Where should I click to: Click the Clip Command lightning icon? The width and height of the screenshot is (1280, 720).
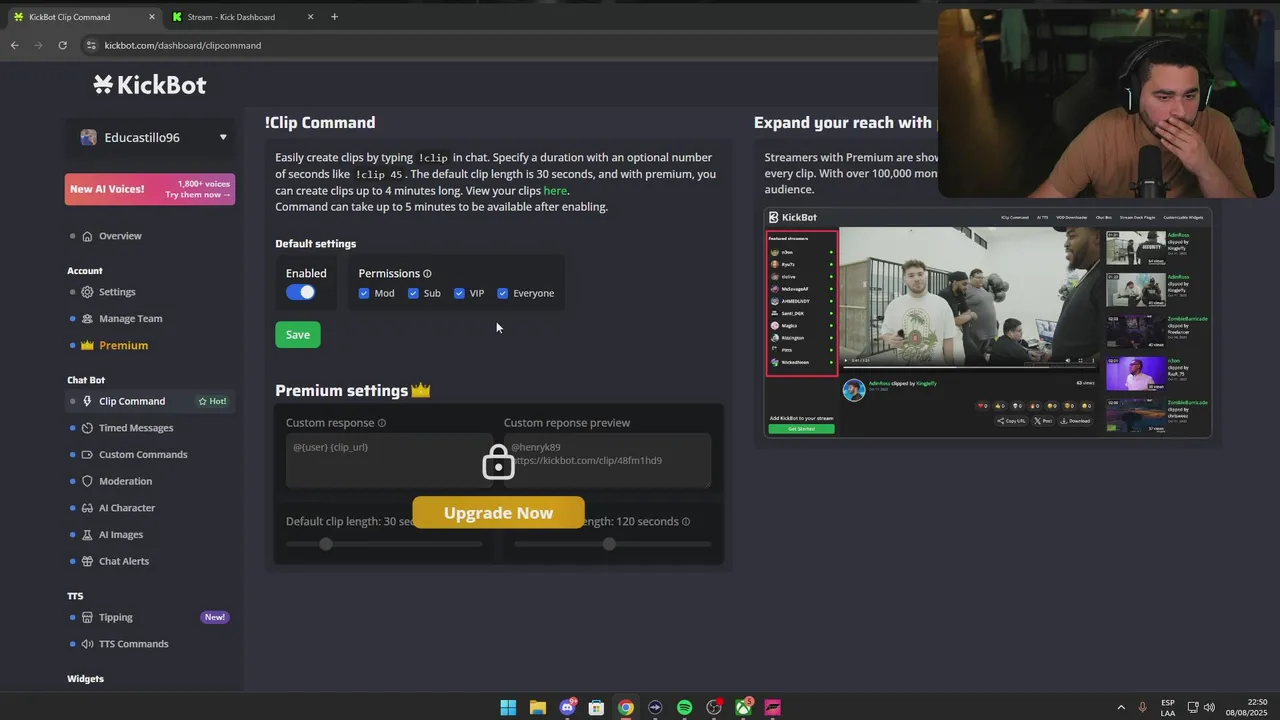87,401
